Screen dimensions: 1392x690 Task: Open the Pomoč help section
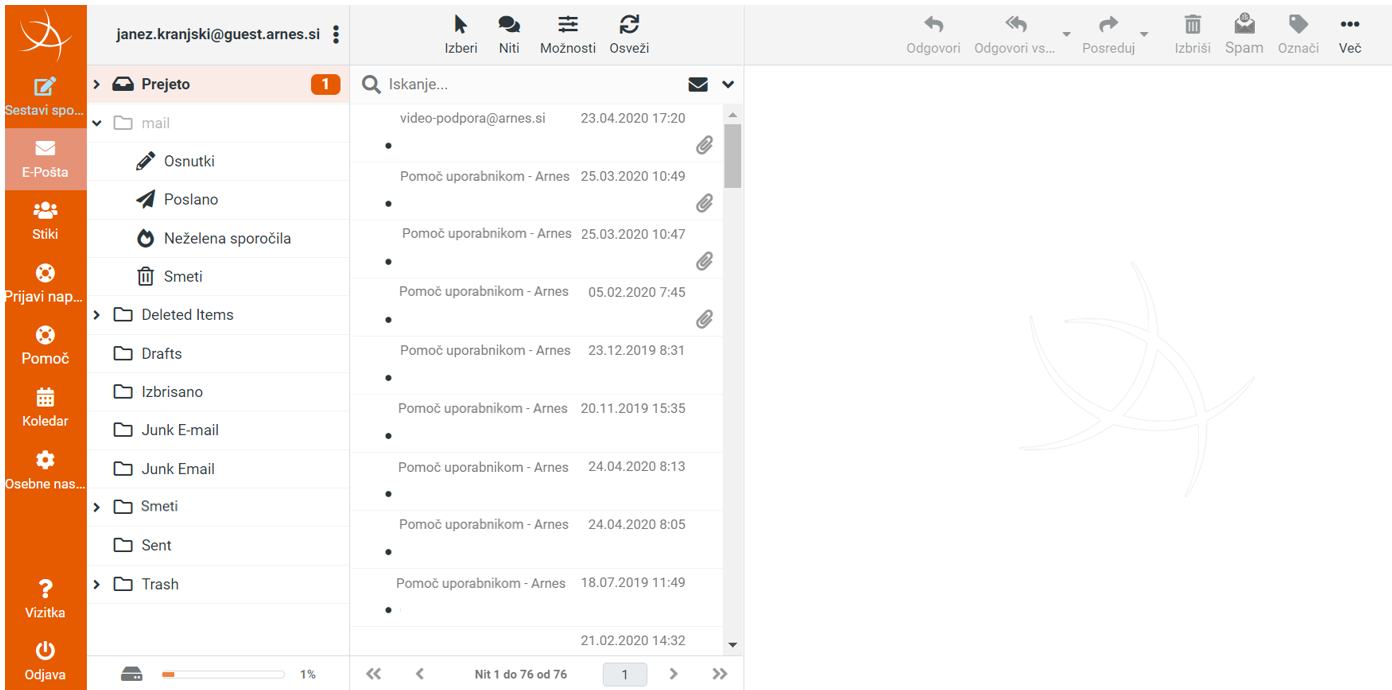click(x=44, y=345)
